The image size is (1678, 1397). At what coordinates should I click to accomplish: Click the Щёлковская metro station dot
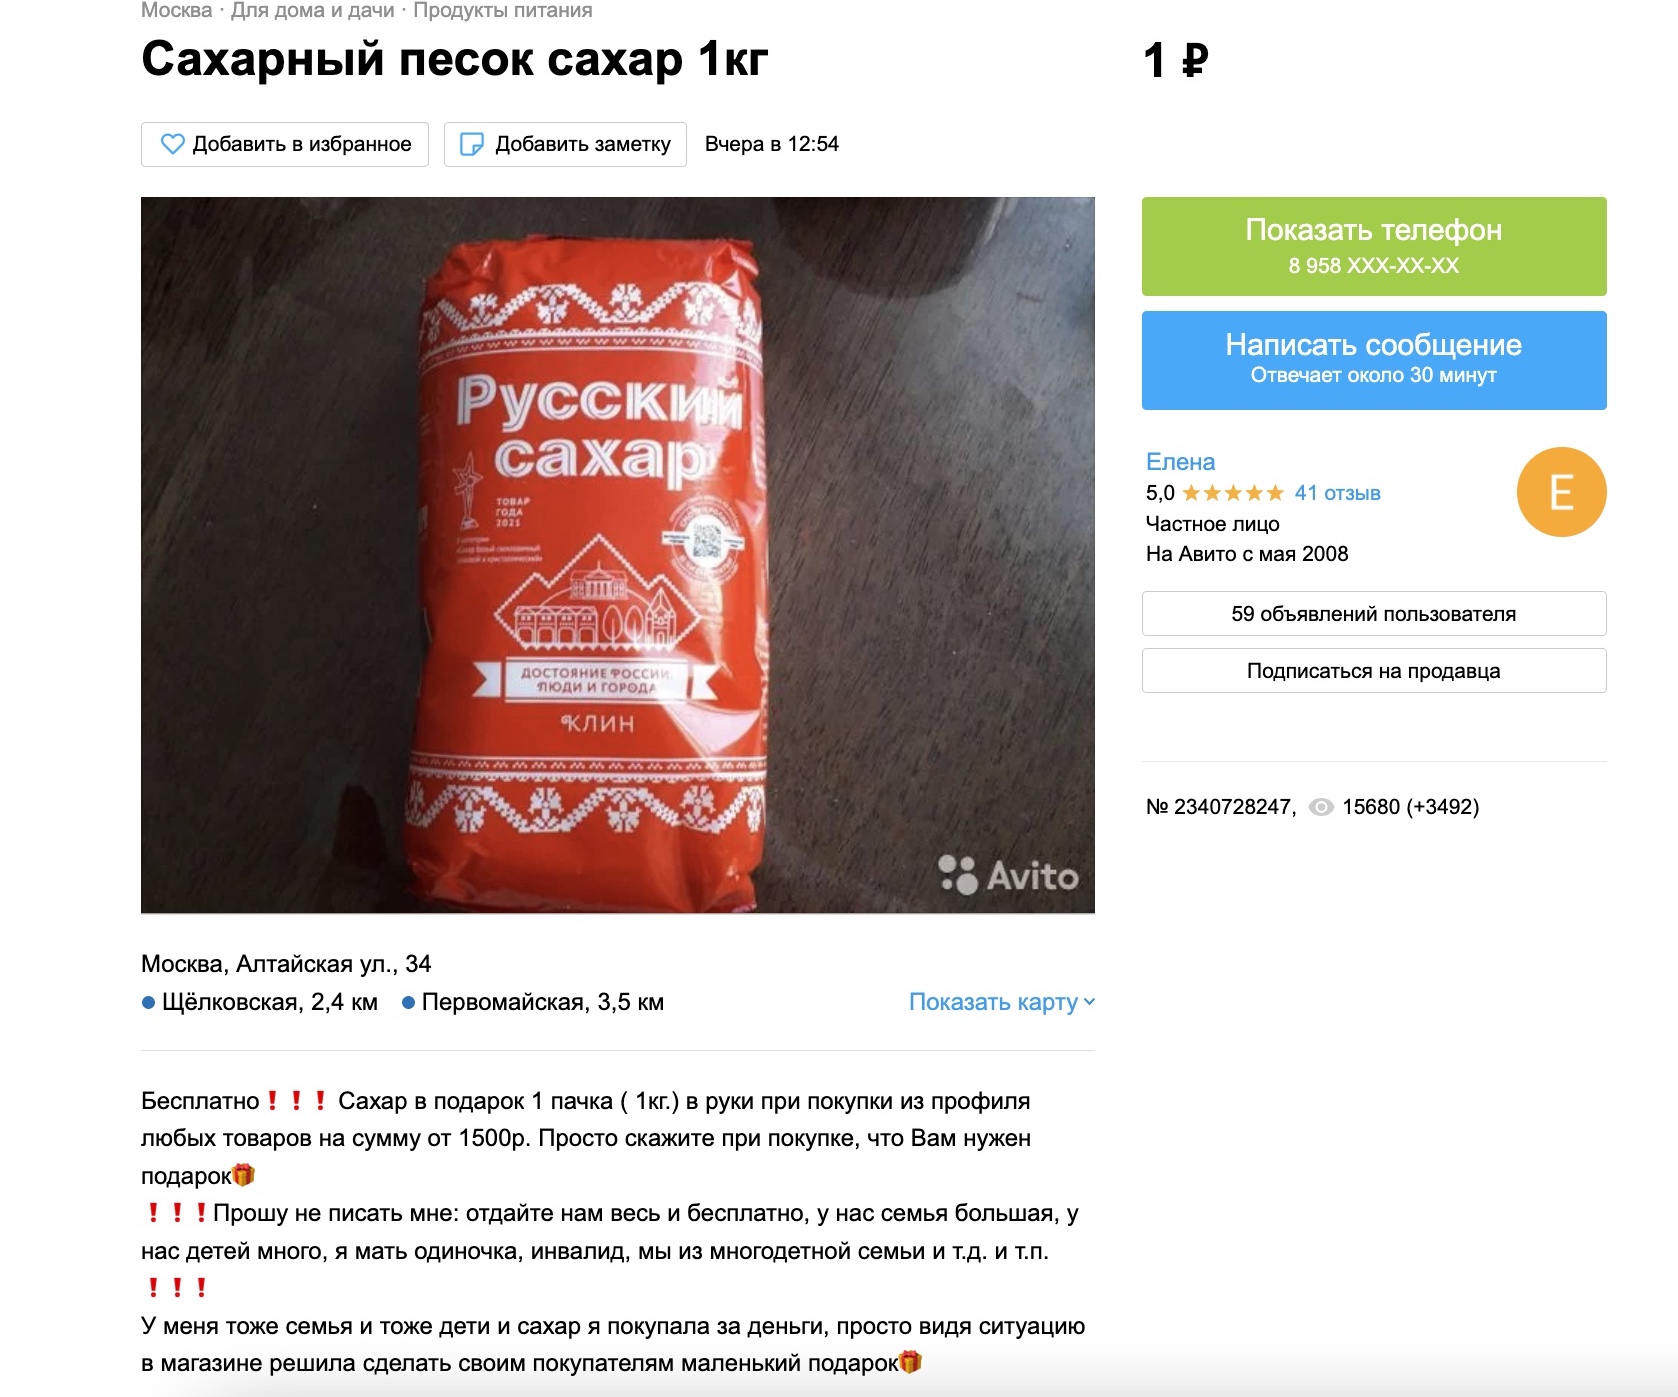coord(148,1003)
